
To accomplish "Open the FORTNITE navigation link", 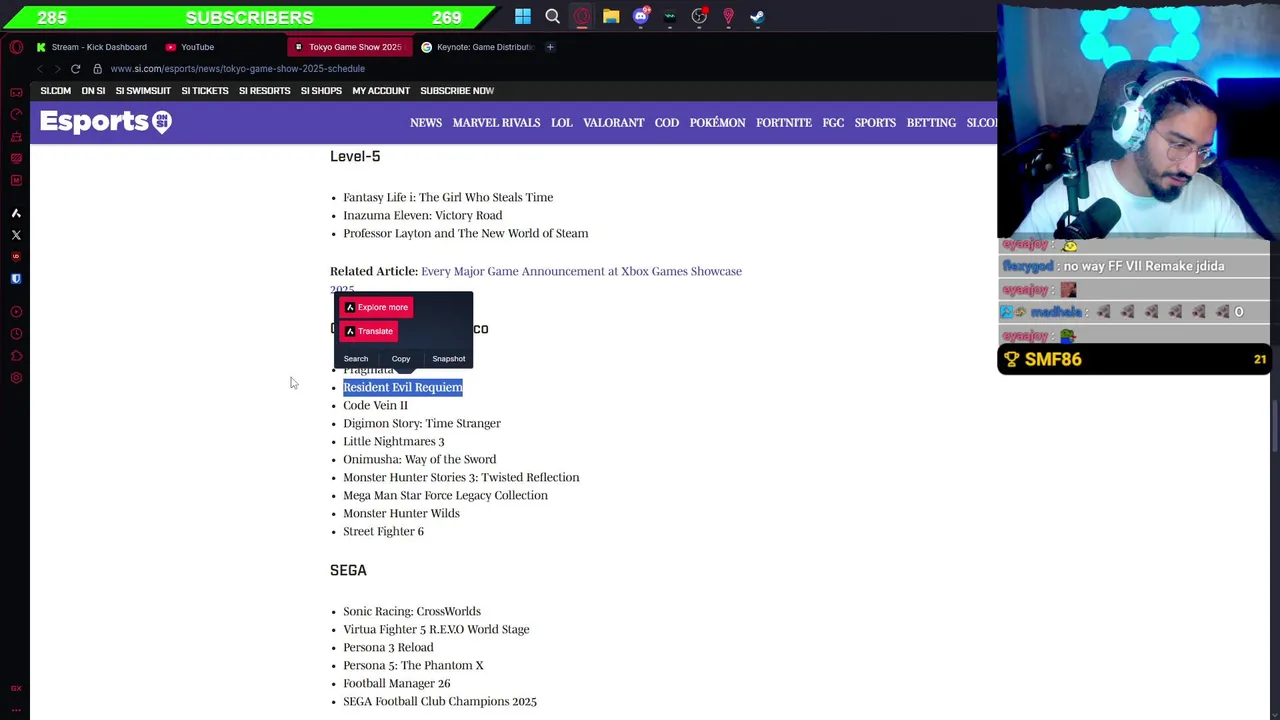I will click(784, 123).
